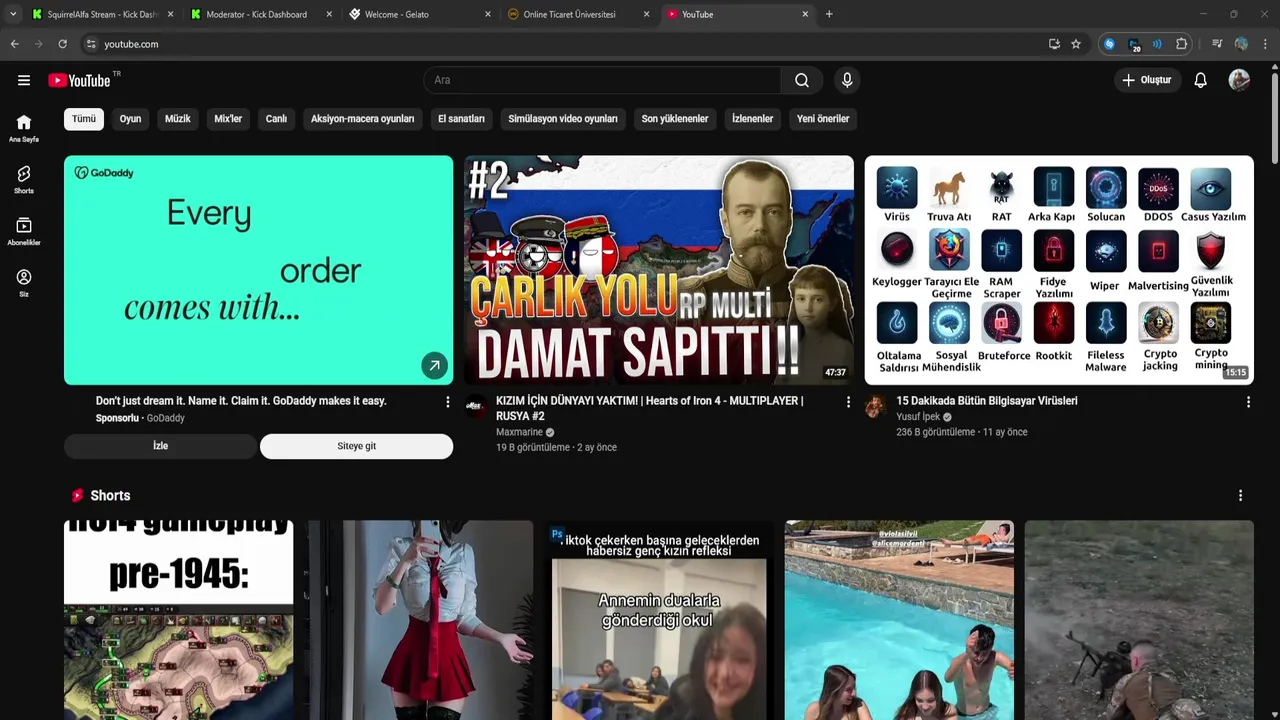The height and width of the screenshot is (720, 1280).
Task: Open '15 Dakikada Bütün Bilgisayar Virüsleri' title
Action: [987, 401]
